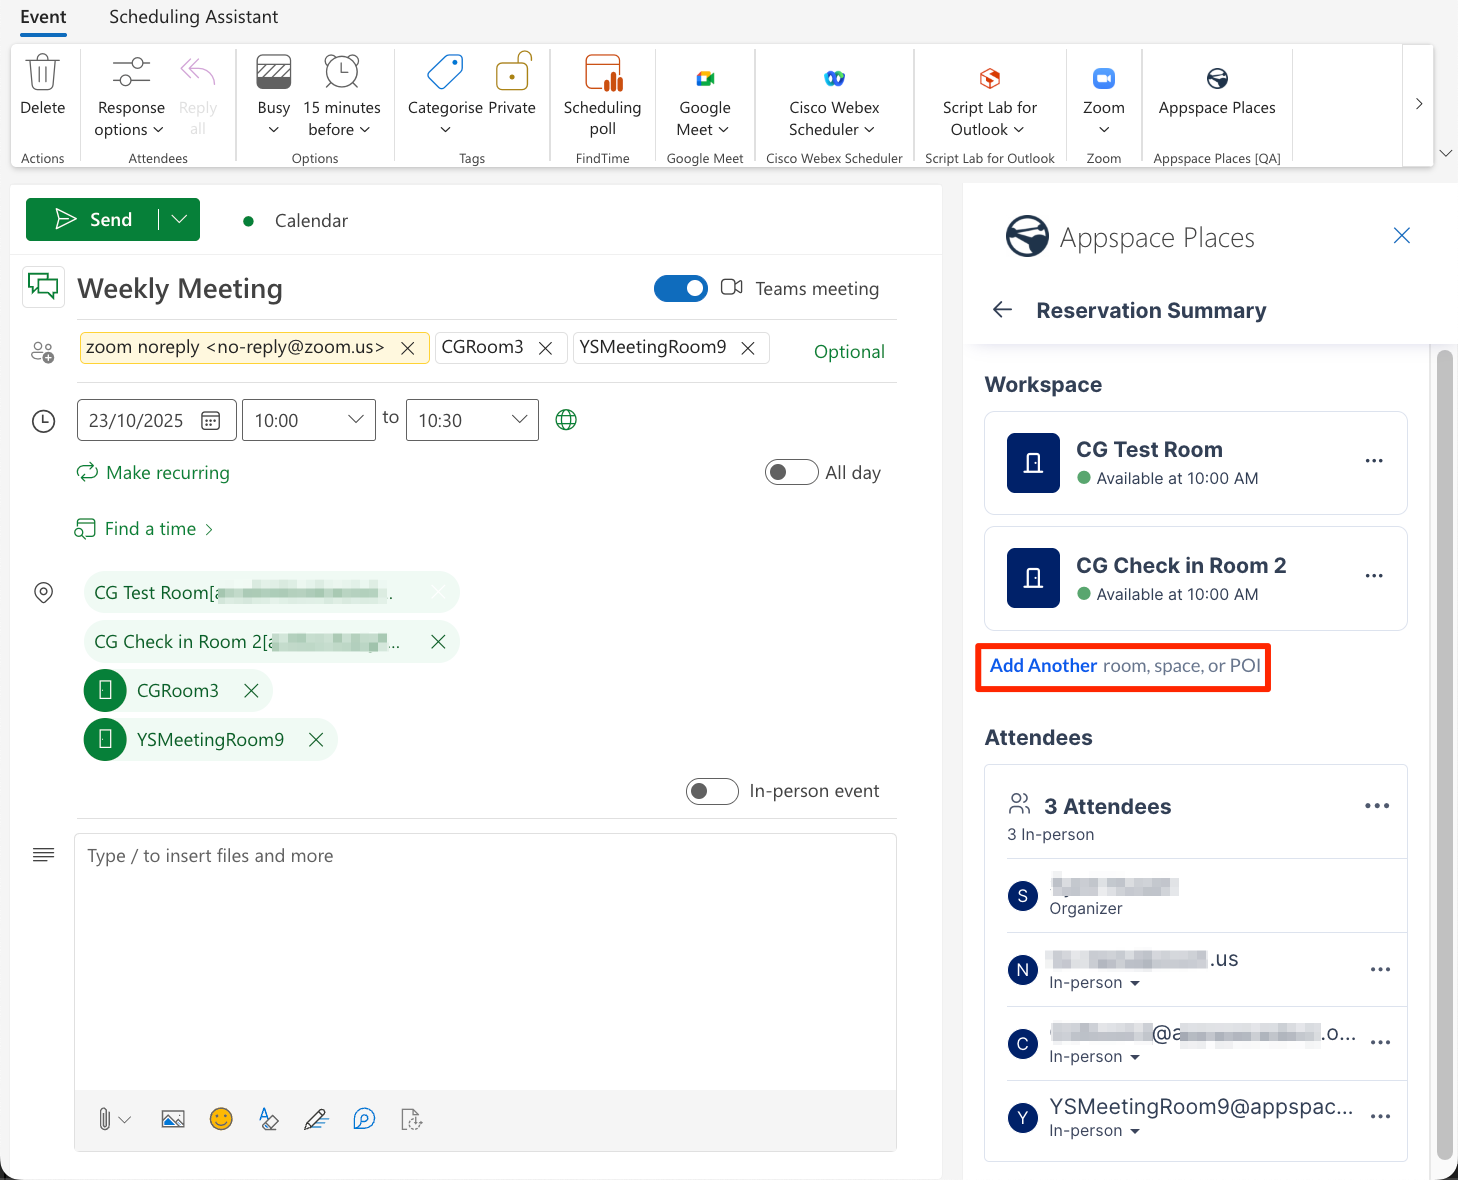This screenshot has height=1180, width=1458.
Task: Enable the In-person event toggle
Action: pos(712,791)
